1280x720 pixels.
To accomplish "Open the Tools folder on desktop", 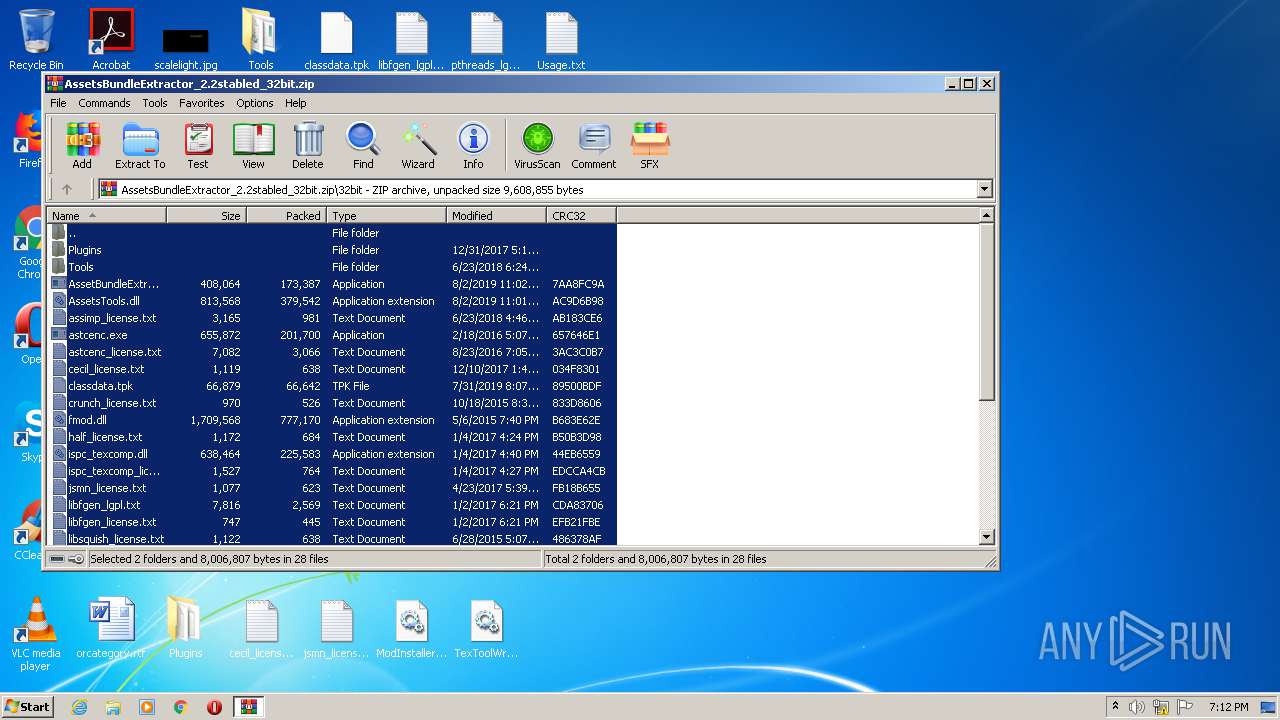I will click(261, 40).
